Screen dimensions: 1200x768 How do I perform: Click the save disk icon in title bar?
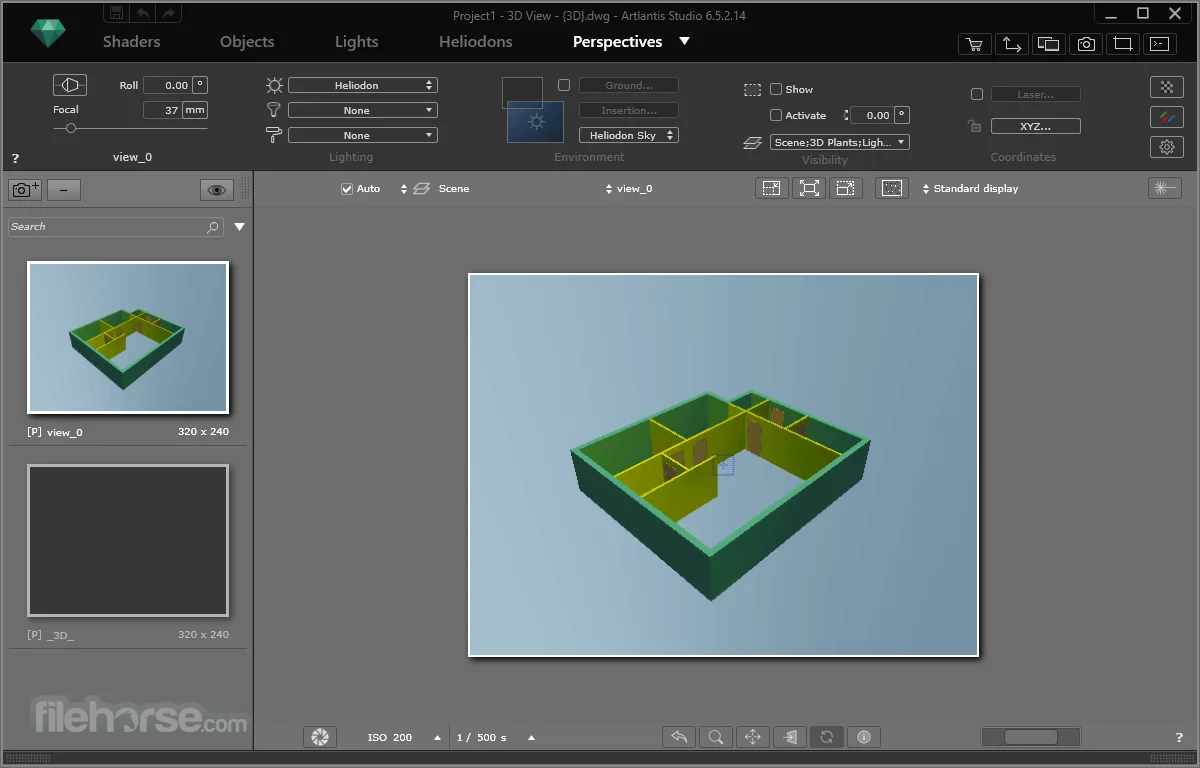pyautogui.click(x=117, y=13)
